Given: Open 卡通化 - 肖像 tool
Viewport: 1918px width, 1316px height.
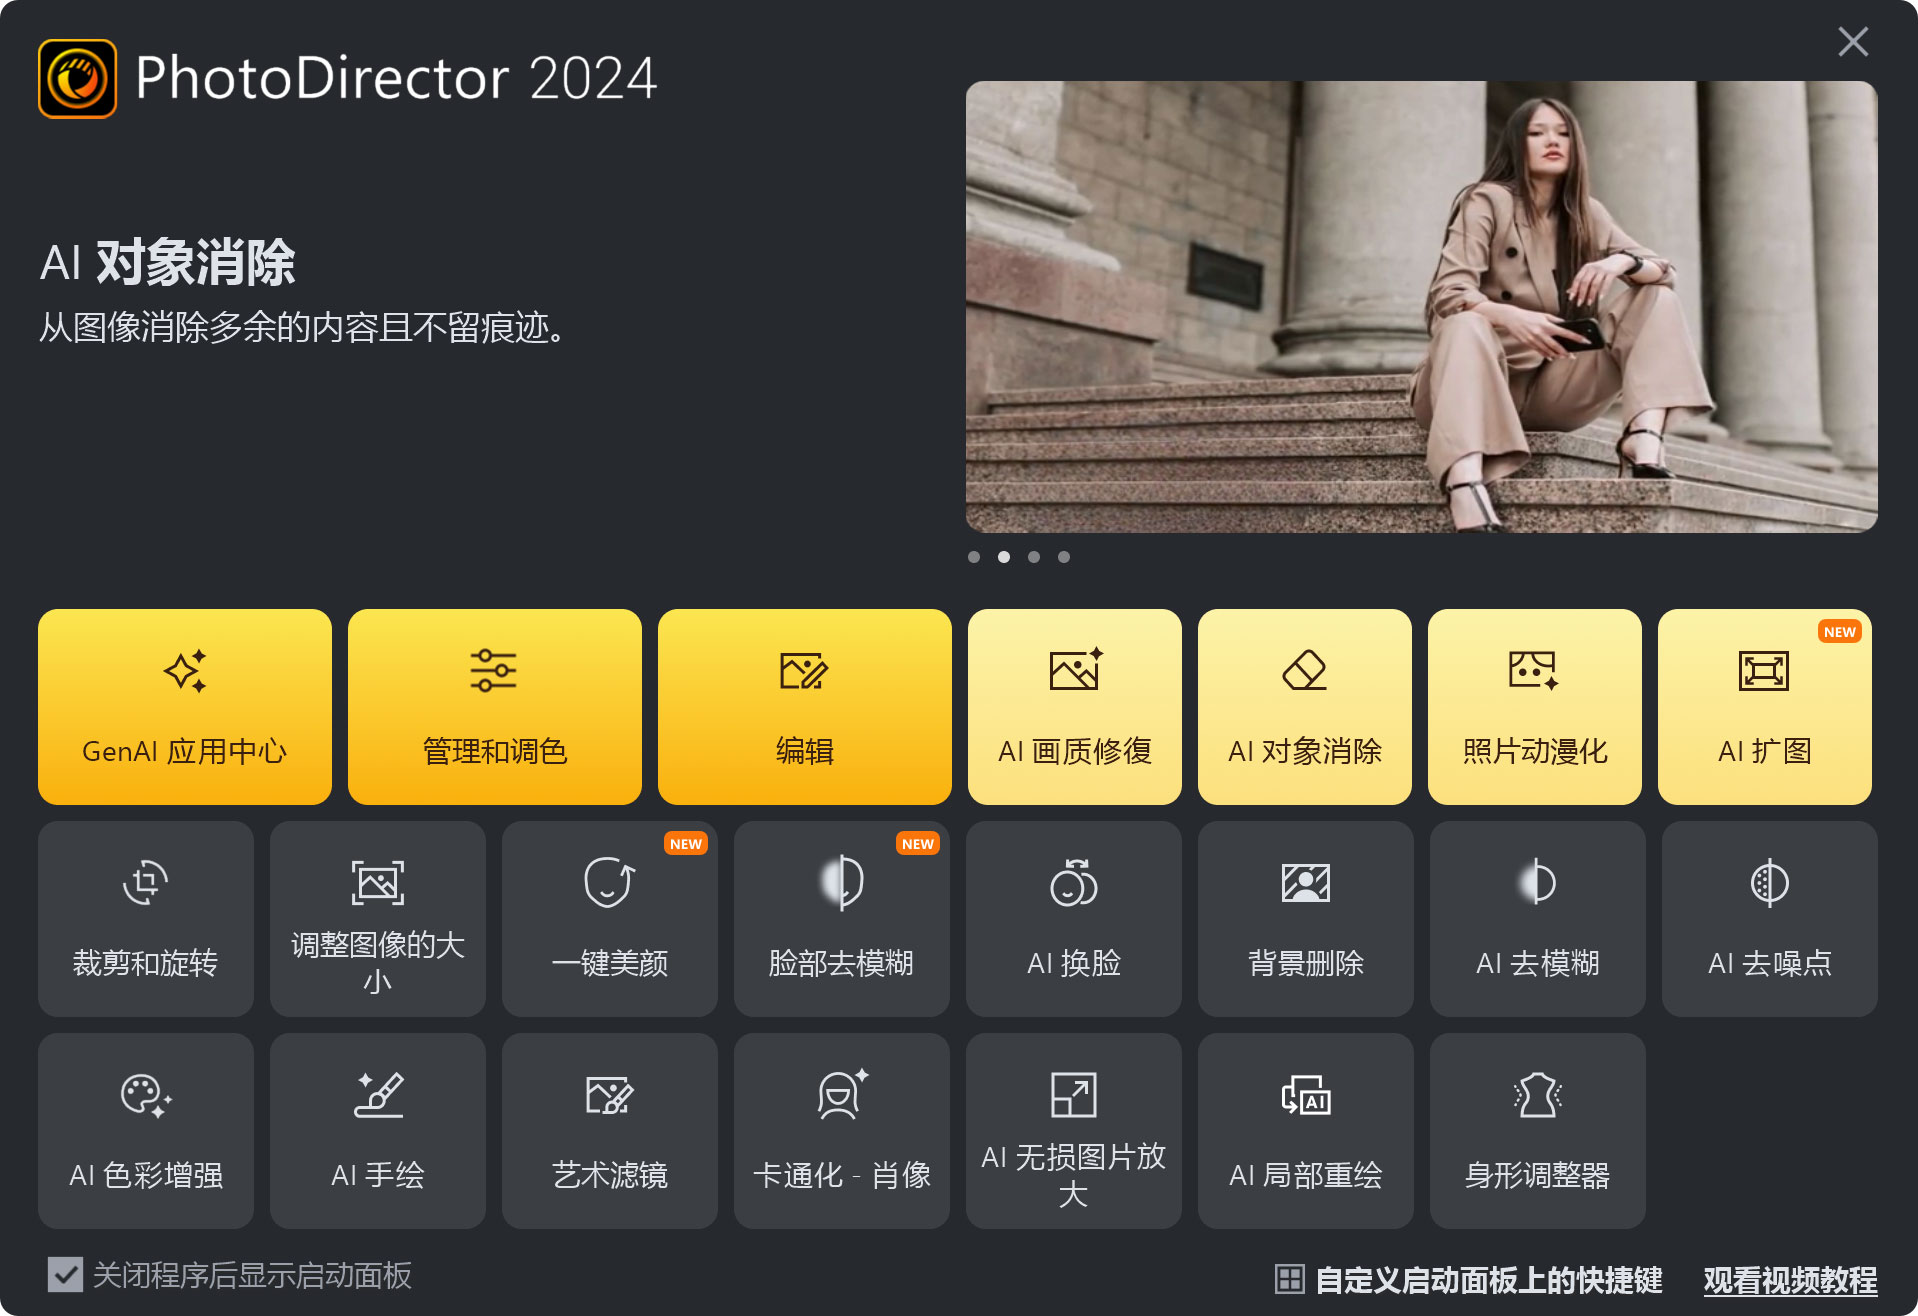Looking at the screenshot, I should [x=842, y=1131].
